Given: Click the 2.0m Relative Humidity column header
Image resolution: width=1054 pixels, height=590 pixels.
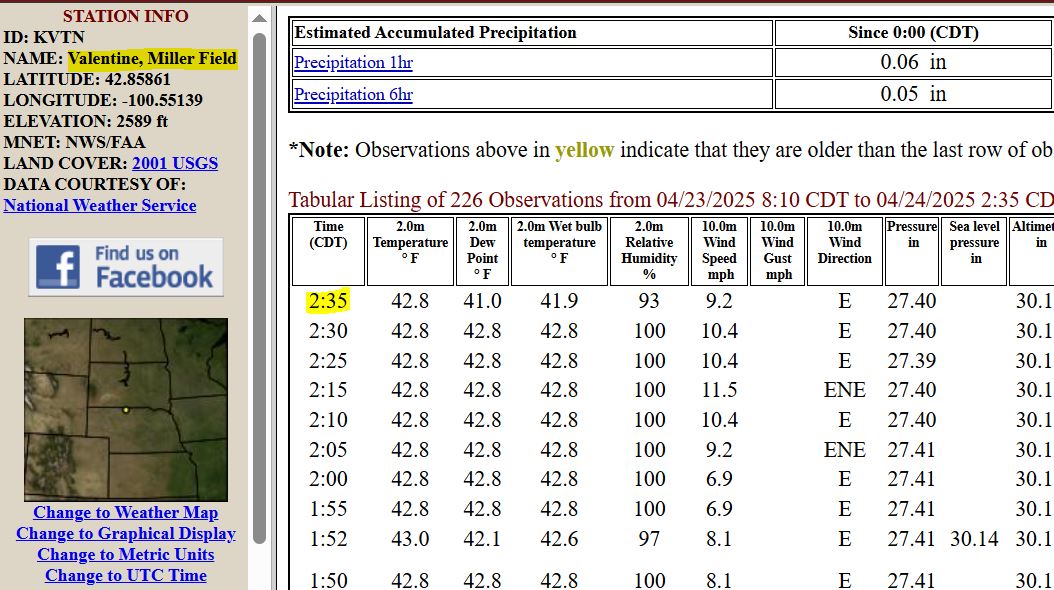Looking at the screenshot, I should [x=649, y=251].
